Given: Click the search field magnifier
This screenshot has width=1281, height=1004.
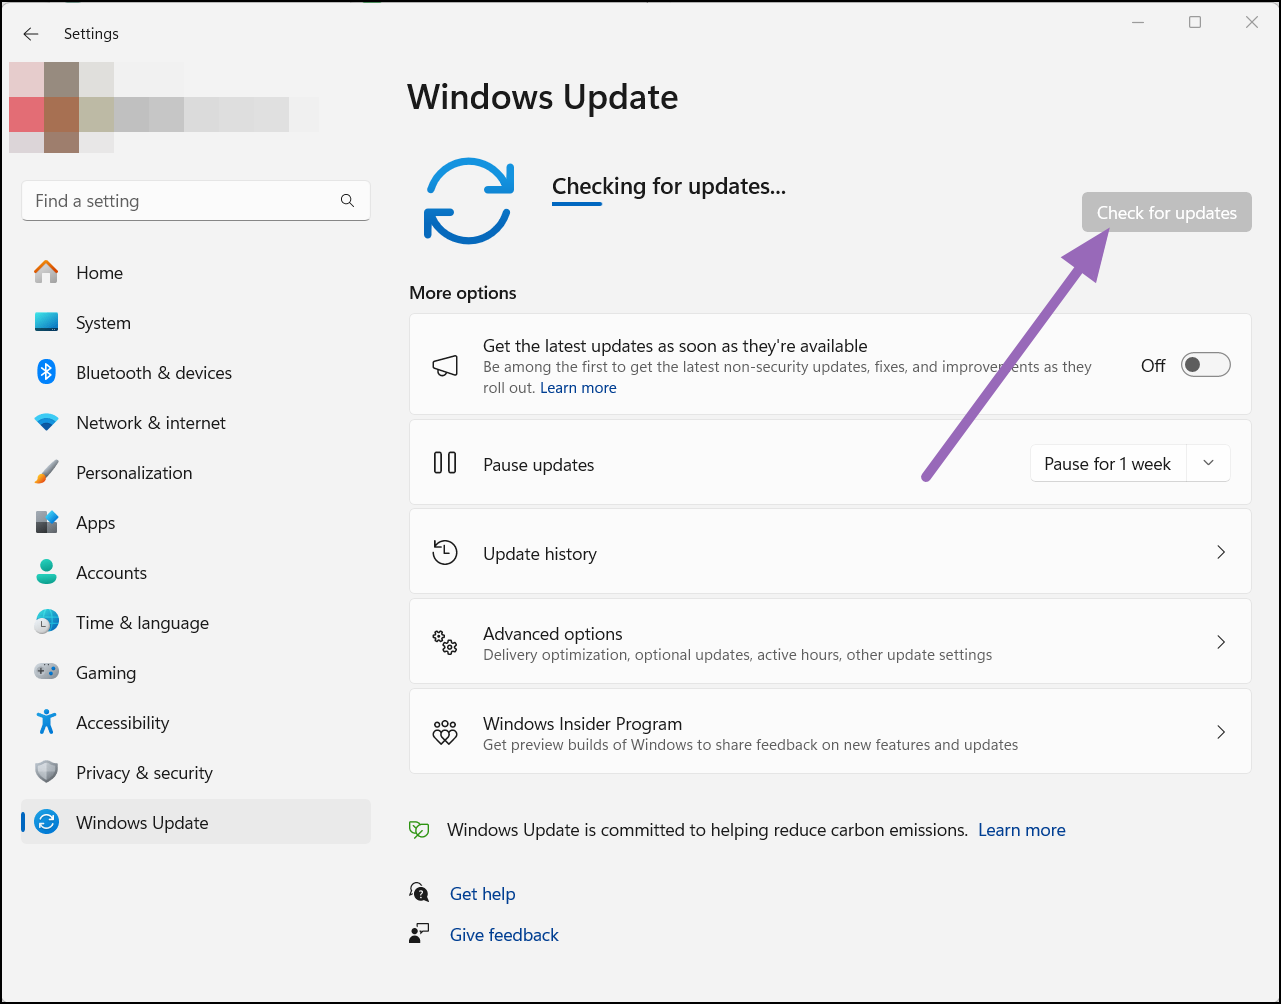Looking at the screenshot, I should click(x=347, y=200).
